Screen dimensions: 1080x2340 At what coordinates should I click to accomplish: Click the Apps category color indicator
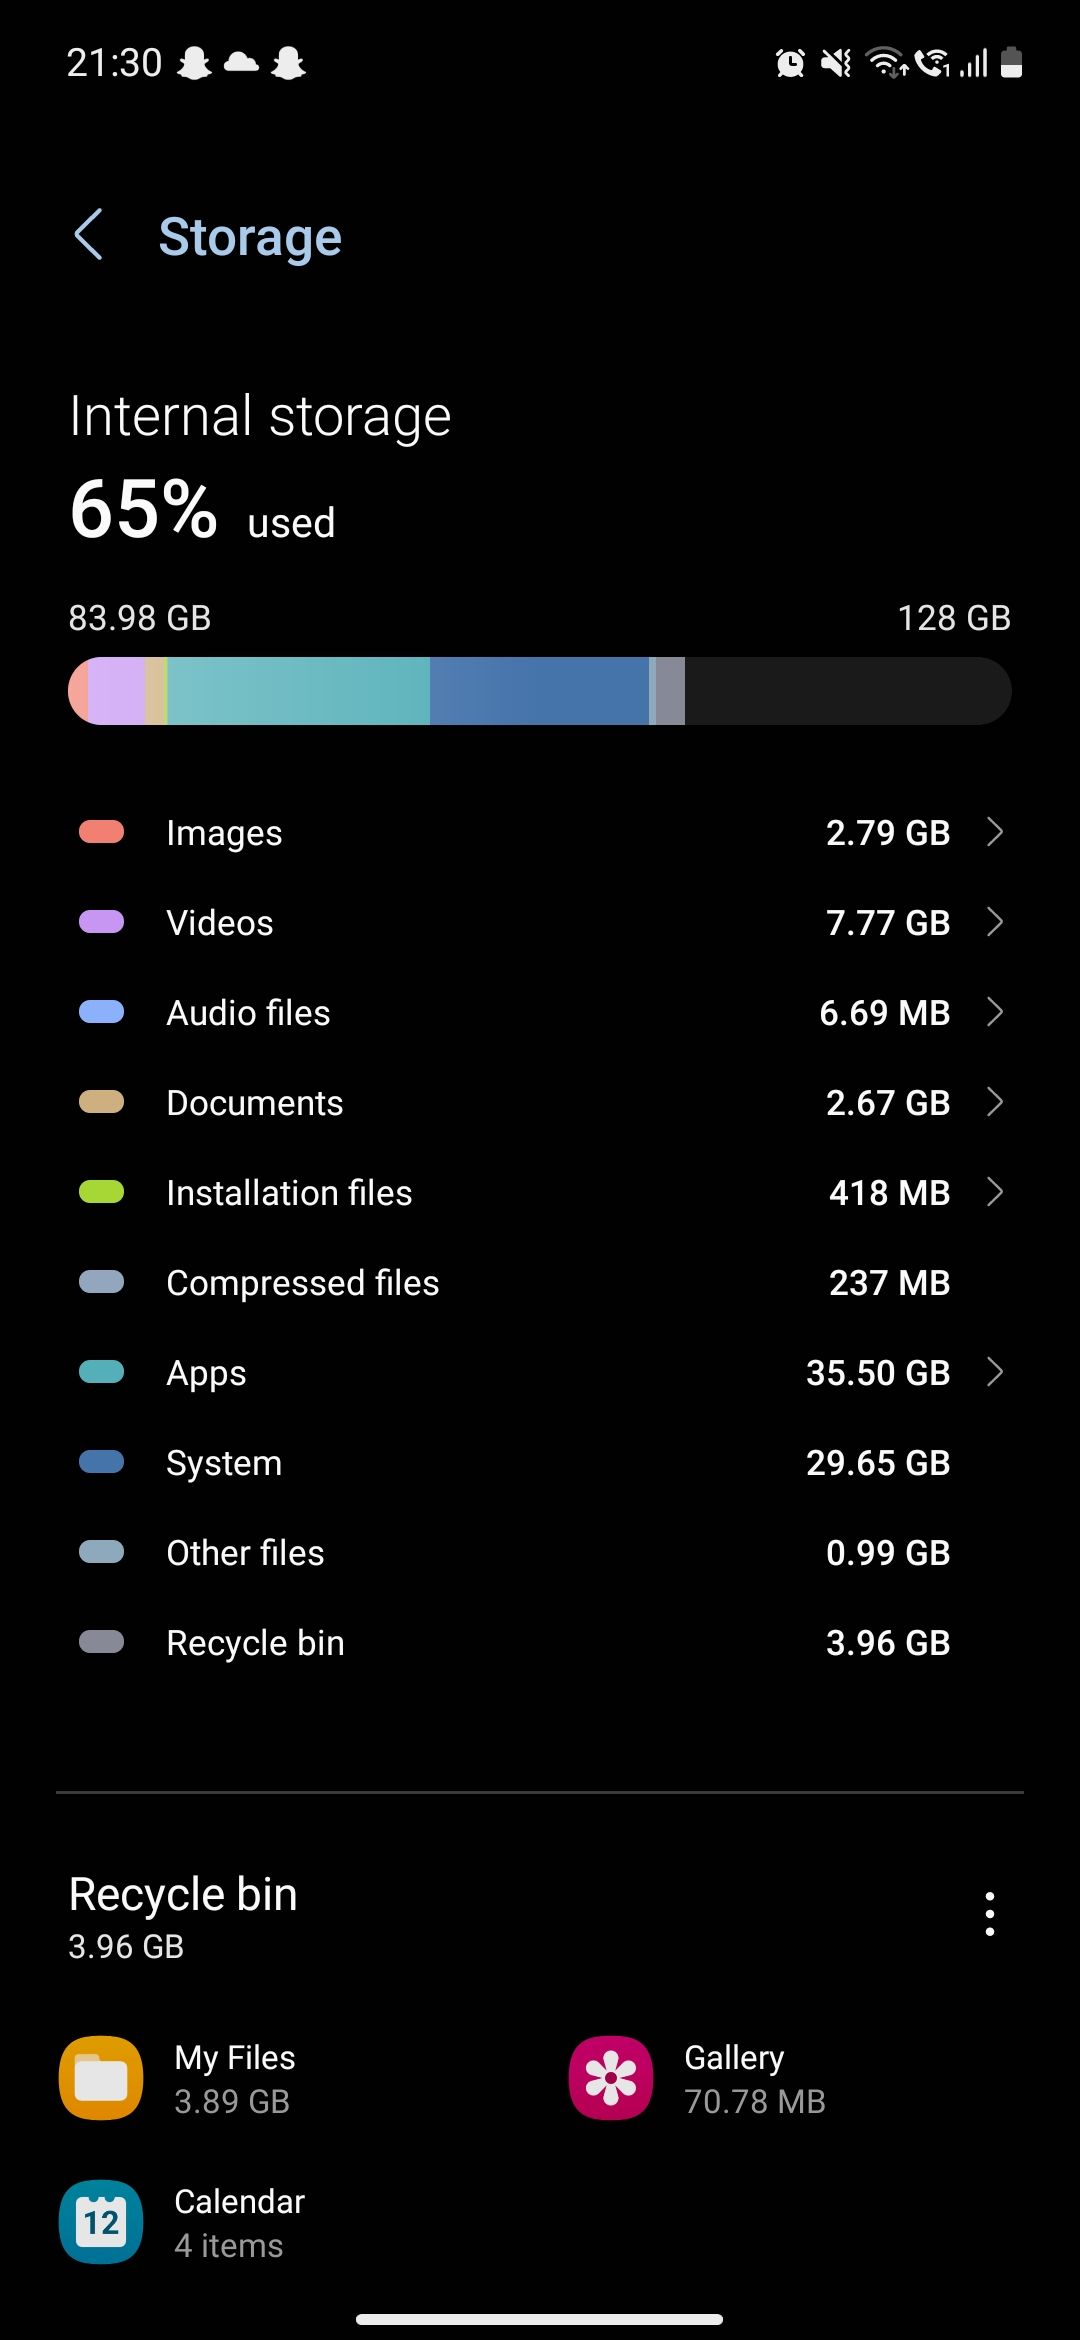click(x=101, y=1372)
